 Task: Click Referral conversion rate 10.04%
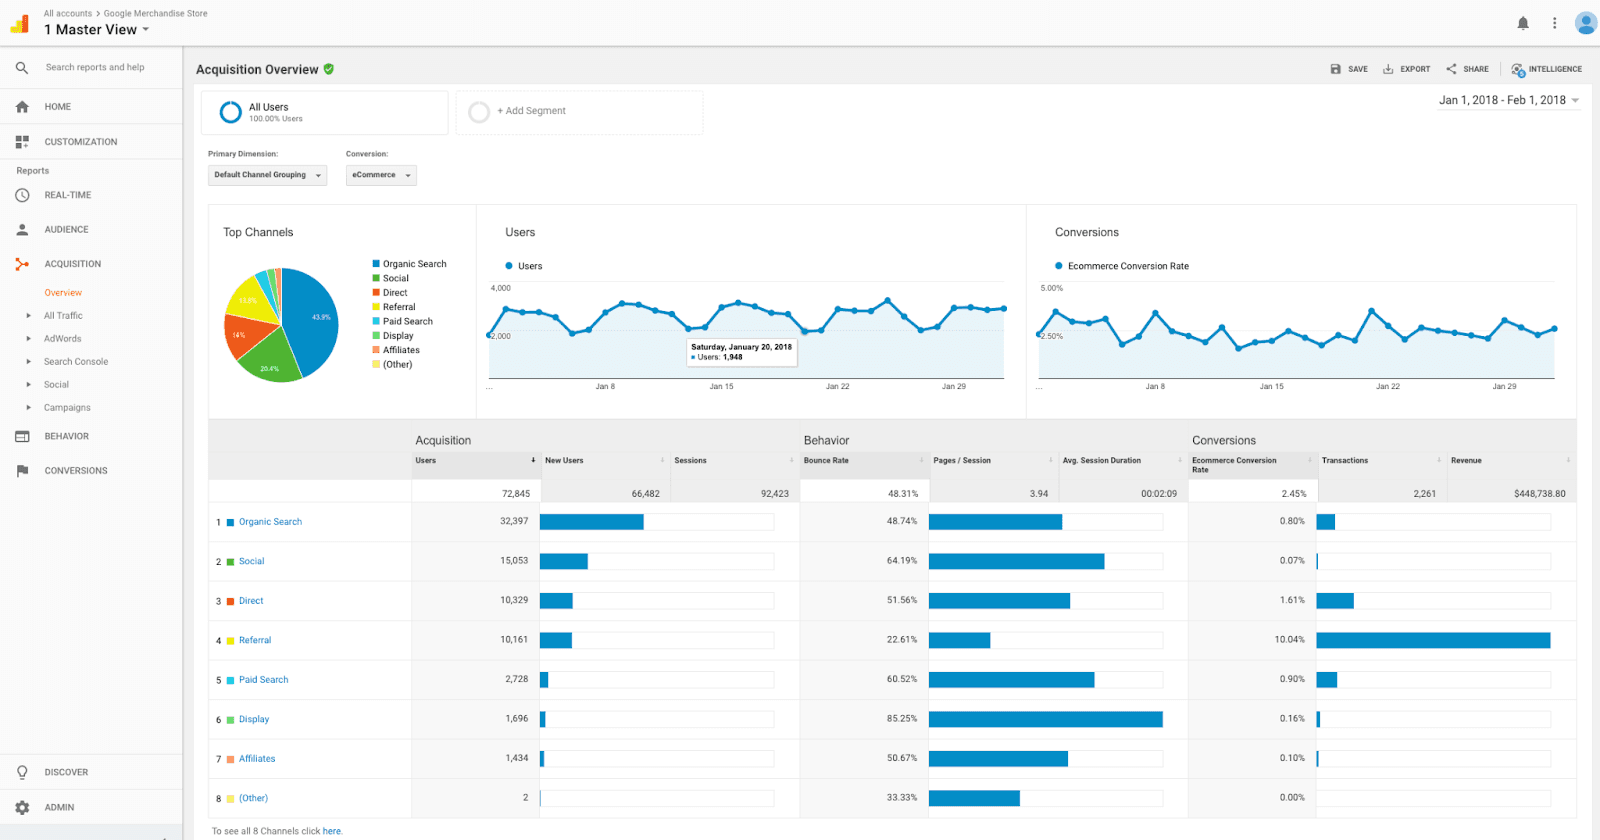(1289, 640)
